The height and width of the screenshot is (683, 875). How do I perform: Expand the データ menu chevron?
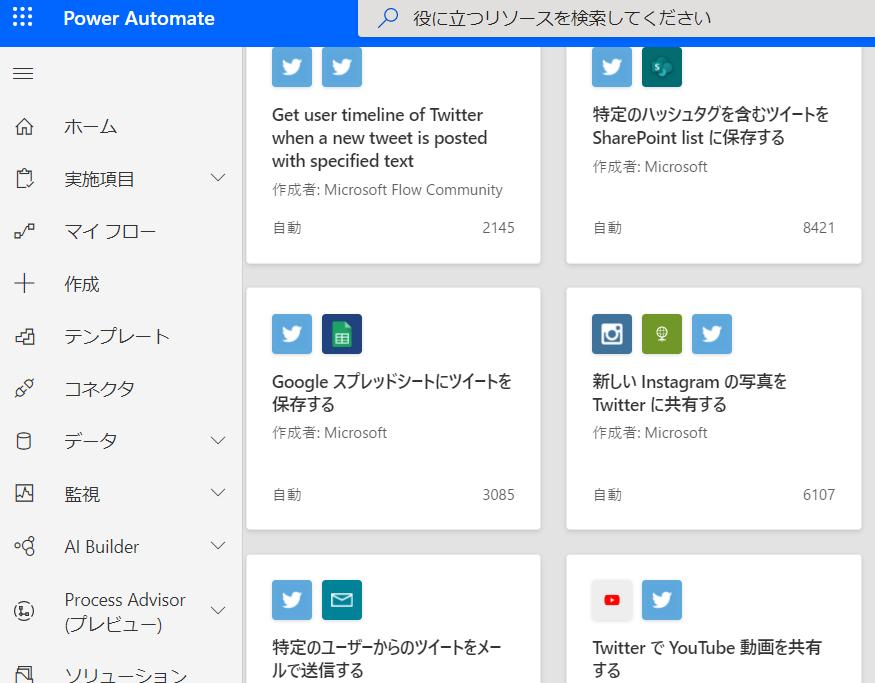pyautogui.click(x=218, y=440)
